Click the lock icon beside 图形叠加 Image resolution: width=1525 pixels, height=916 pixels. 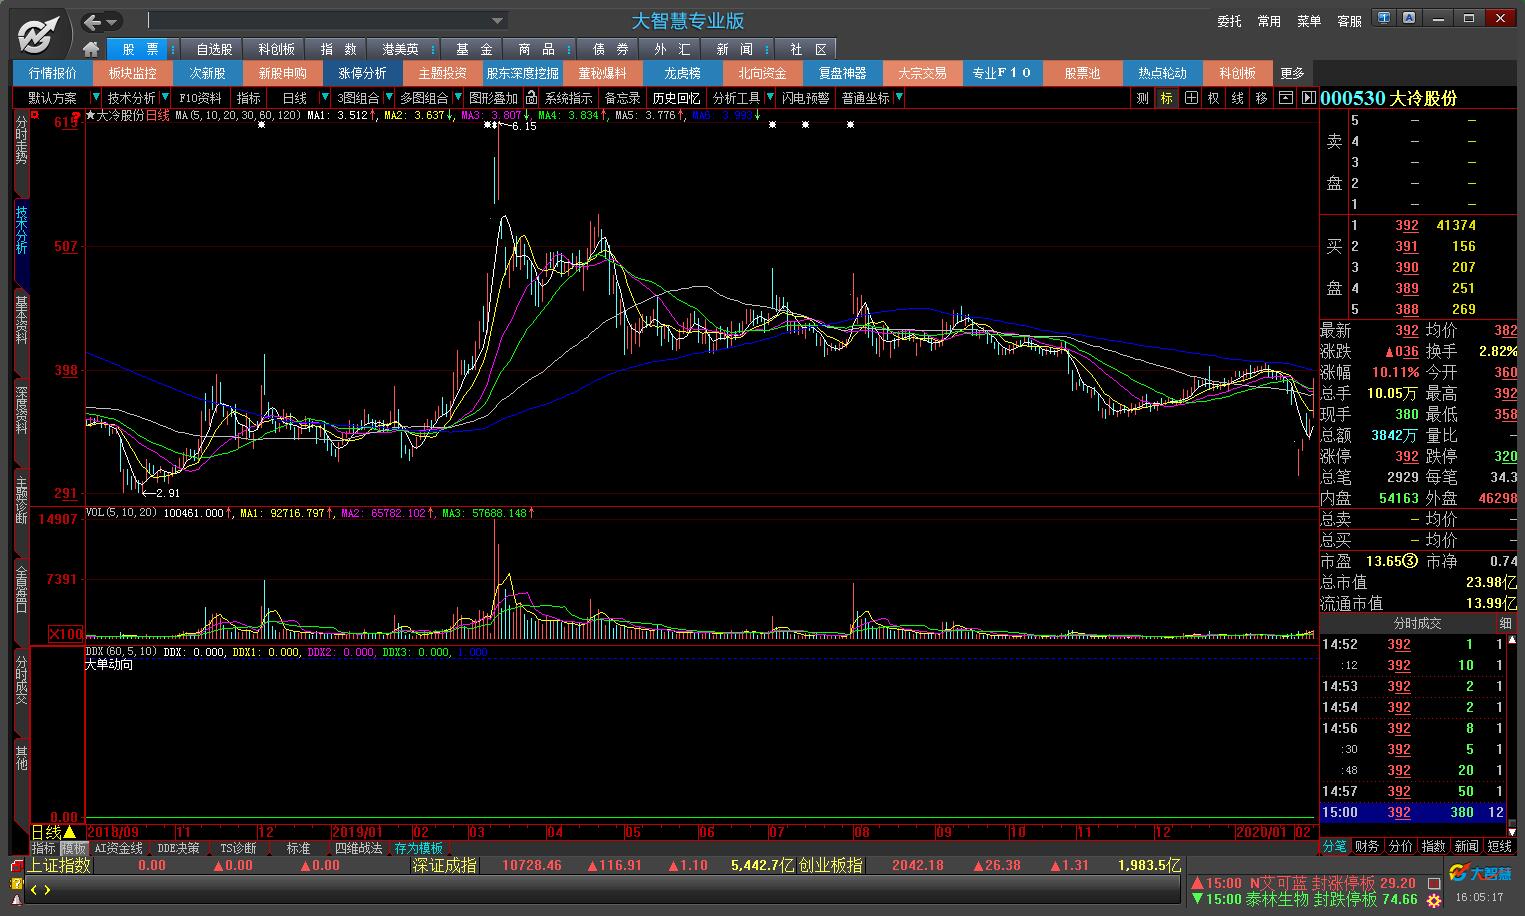(x=531, y=98)
